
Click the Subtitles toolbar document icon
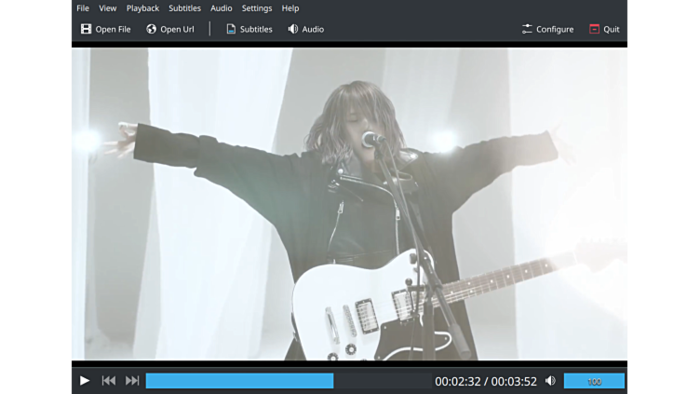[x=231, y=29]
